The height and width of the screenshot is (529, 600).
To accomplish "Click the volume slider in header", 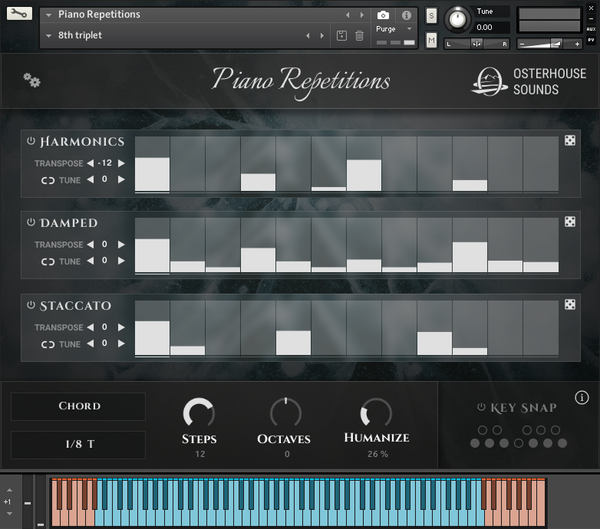I will [549, 44].
